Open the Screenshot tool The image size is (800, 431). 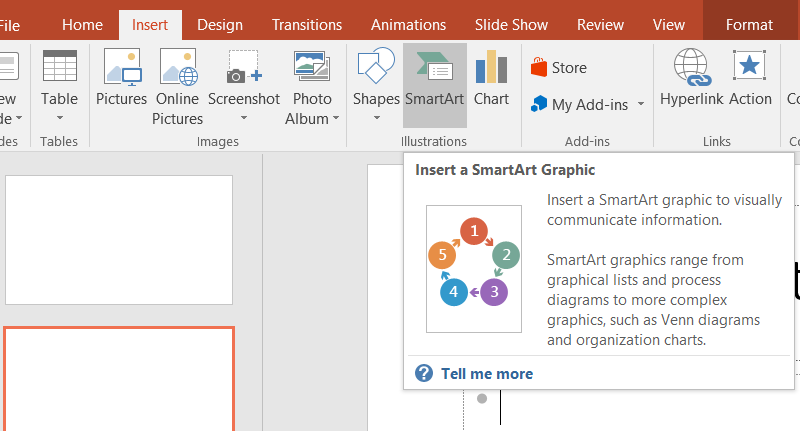point(243,68)
